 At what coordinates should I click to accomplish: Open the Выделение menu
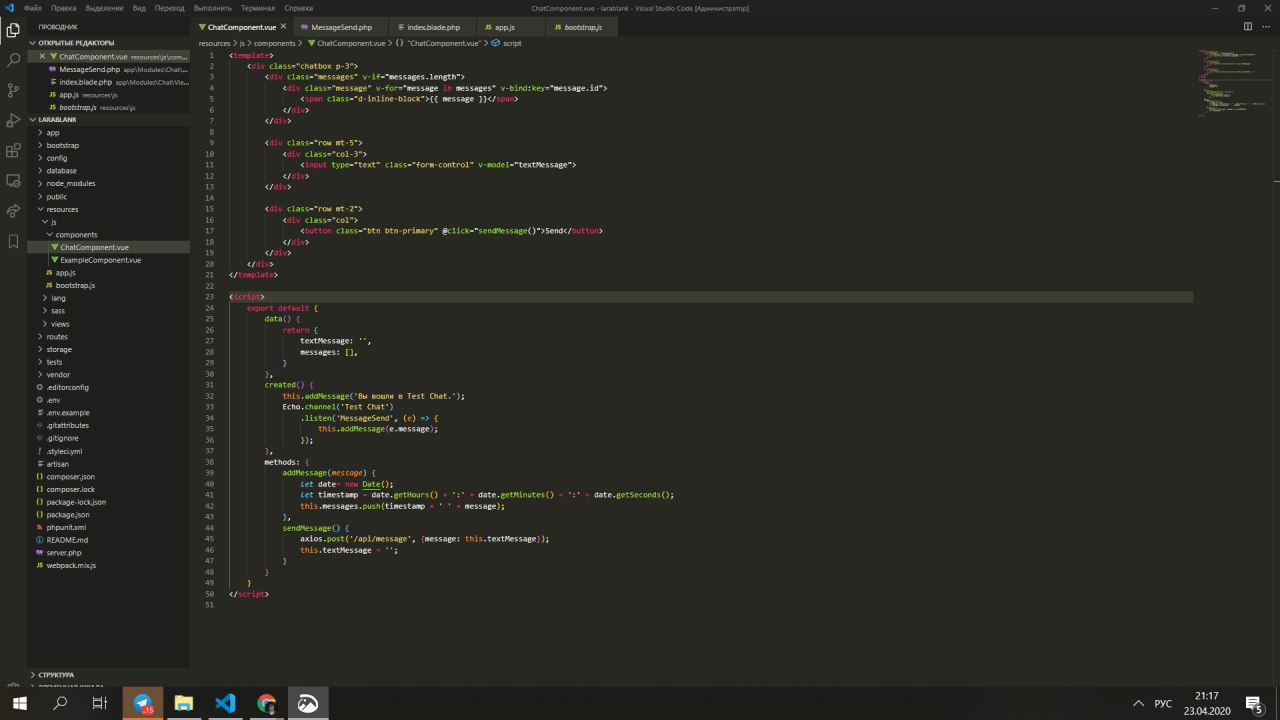click(x=104, y=7)
